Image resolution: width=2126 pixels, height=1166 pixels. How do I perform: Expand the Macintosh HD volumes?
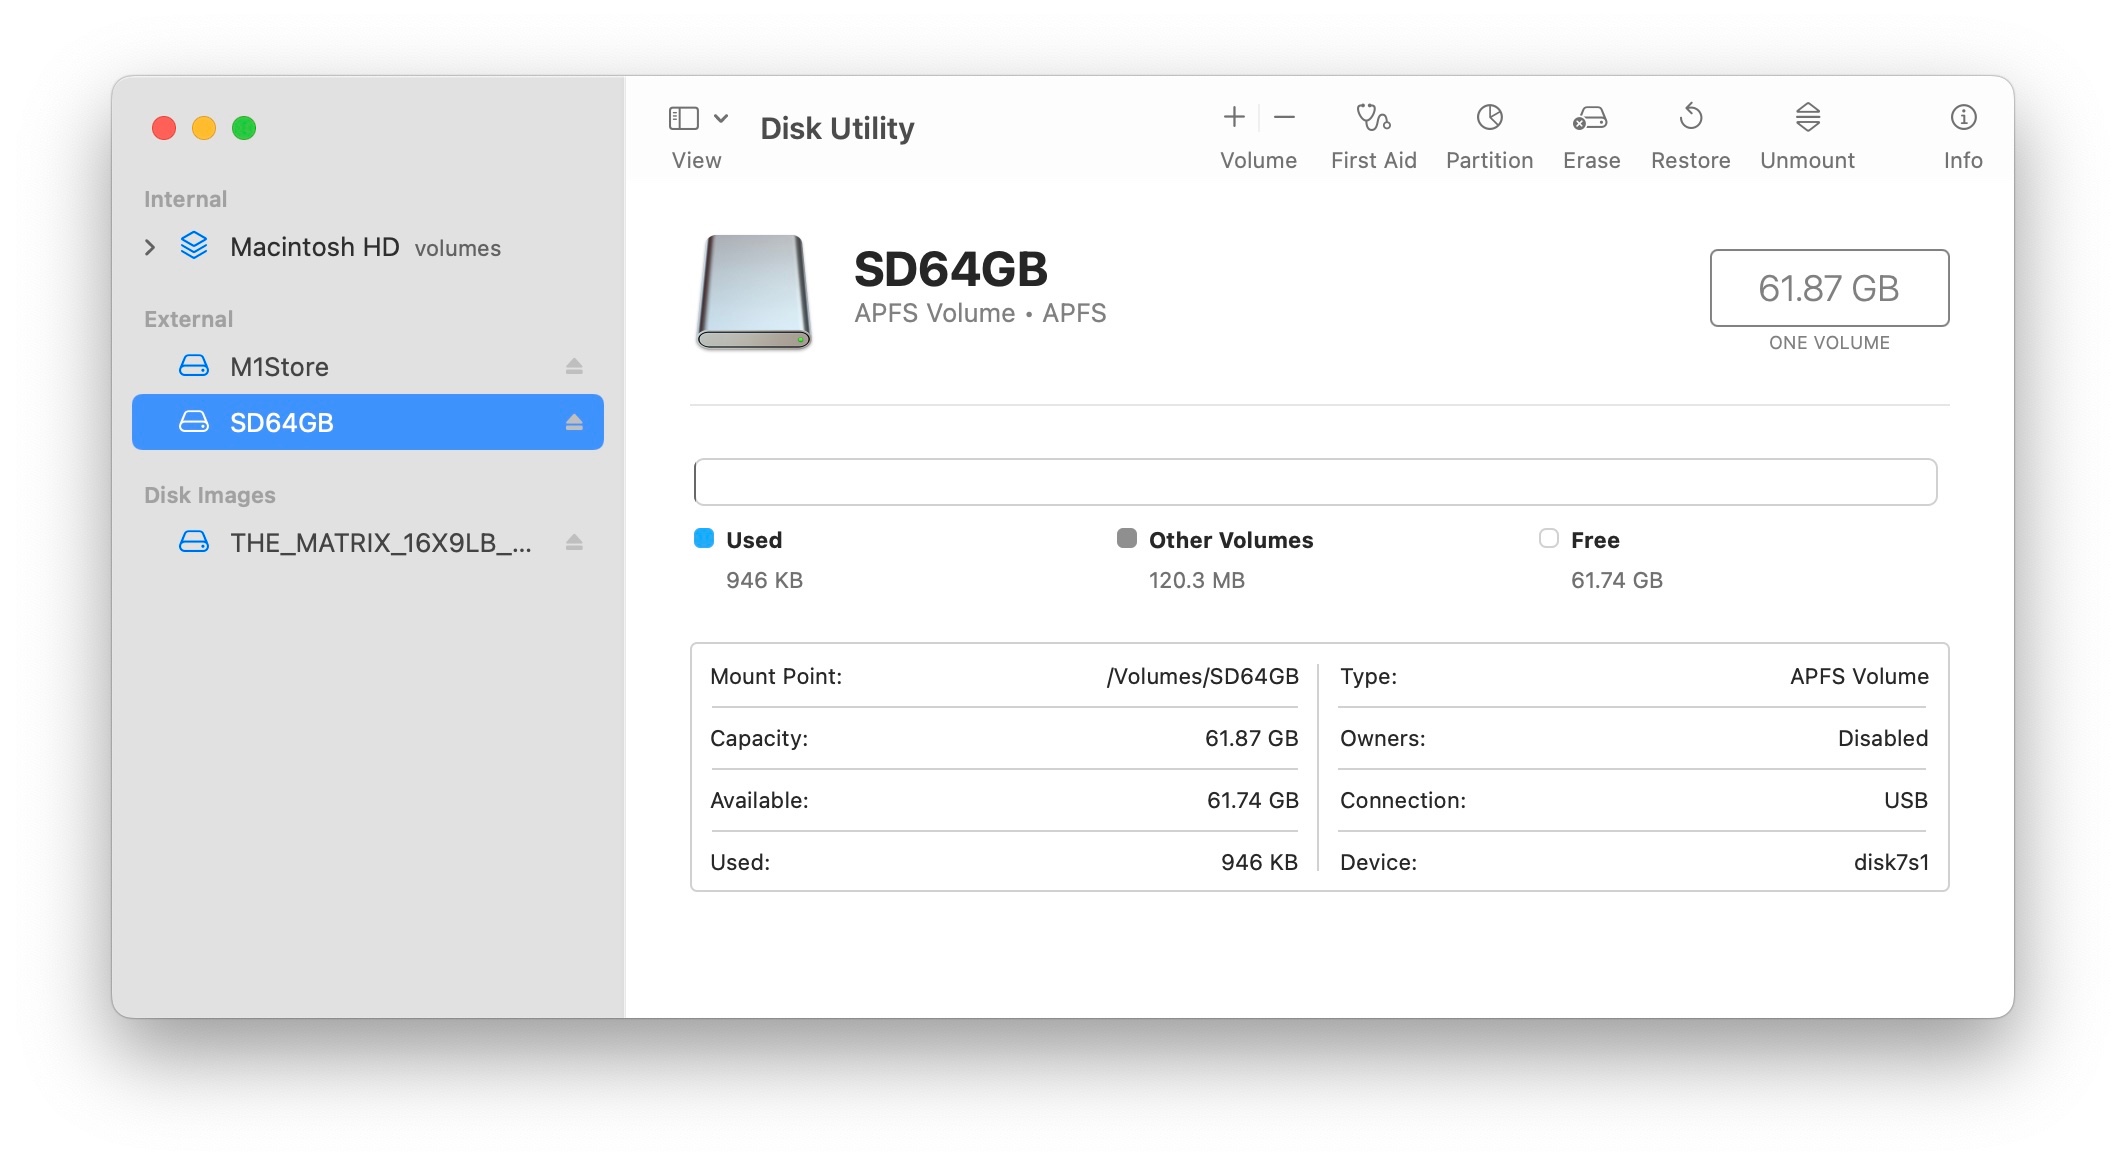(151, 247)
